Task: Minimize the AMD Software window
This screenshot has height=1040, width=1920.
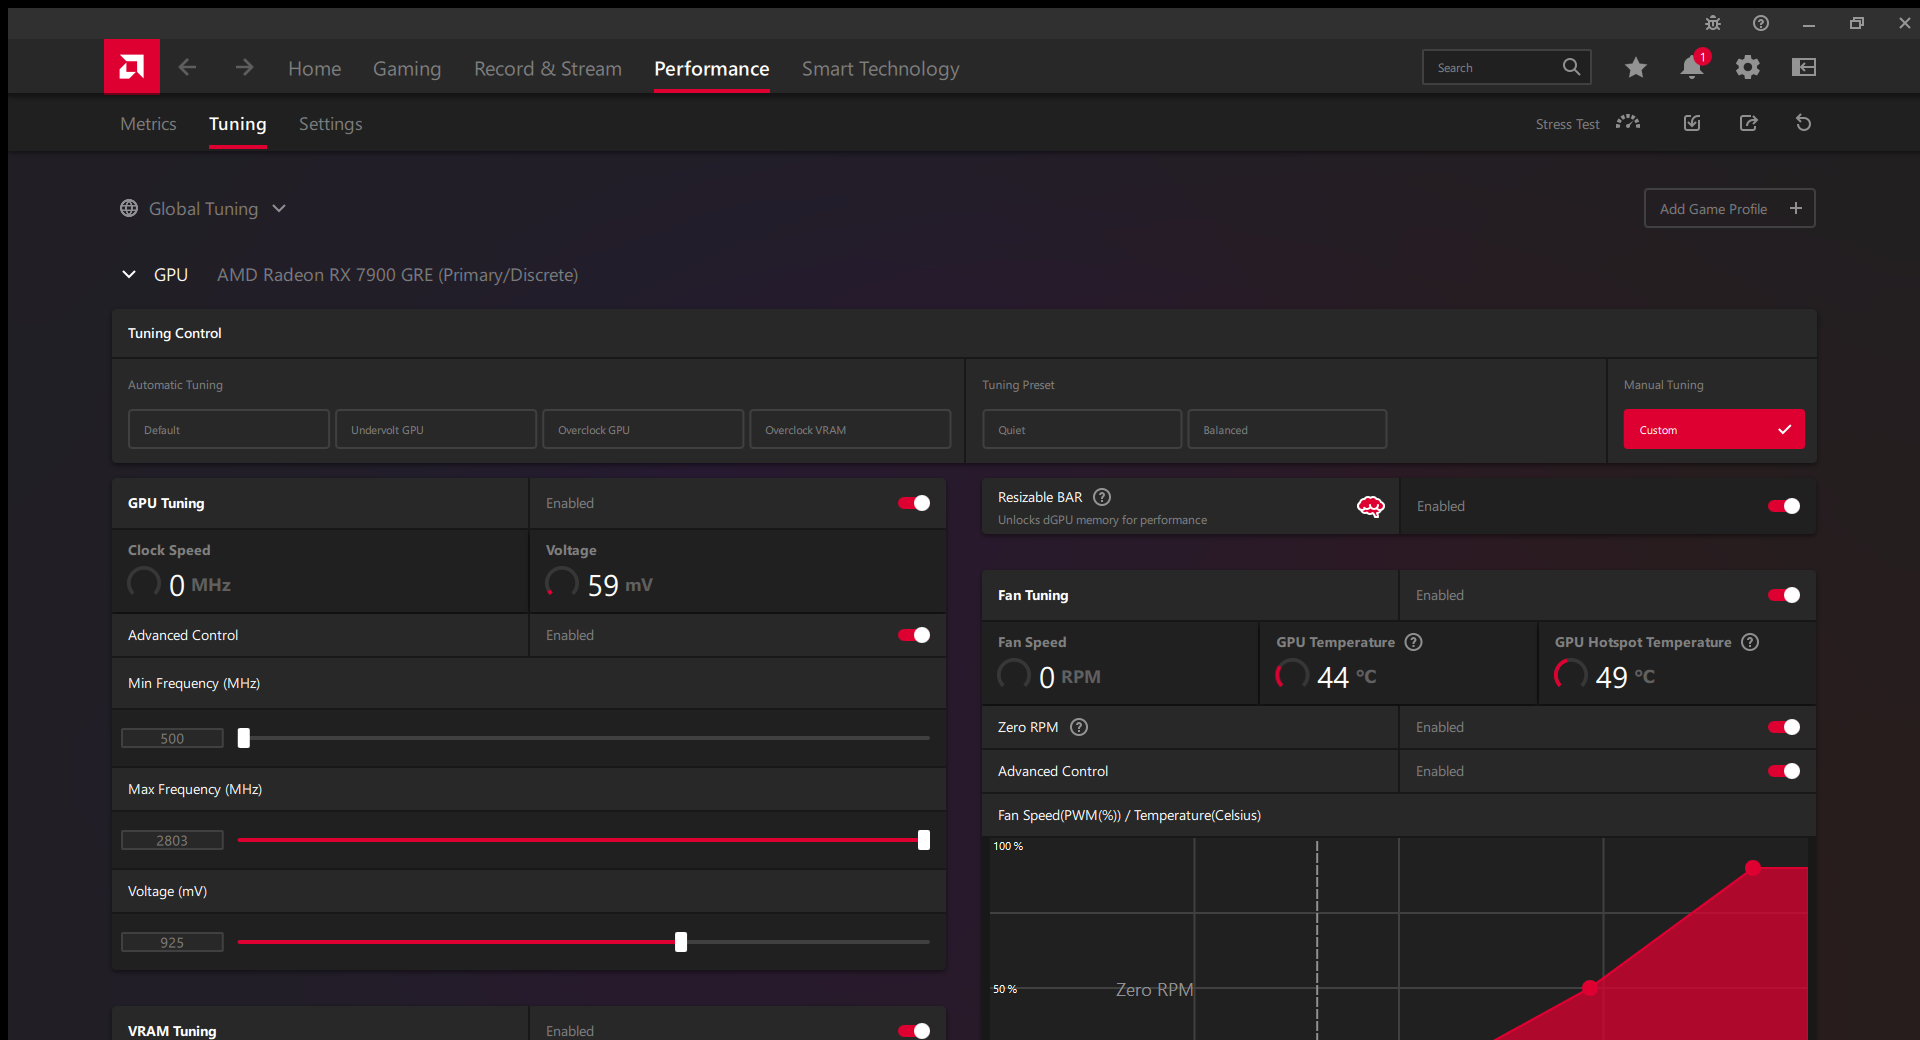Action: [x=1809, y=24]
